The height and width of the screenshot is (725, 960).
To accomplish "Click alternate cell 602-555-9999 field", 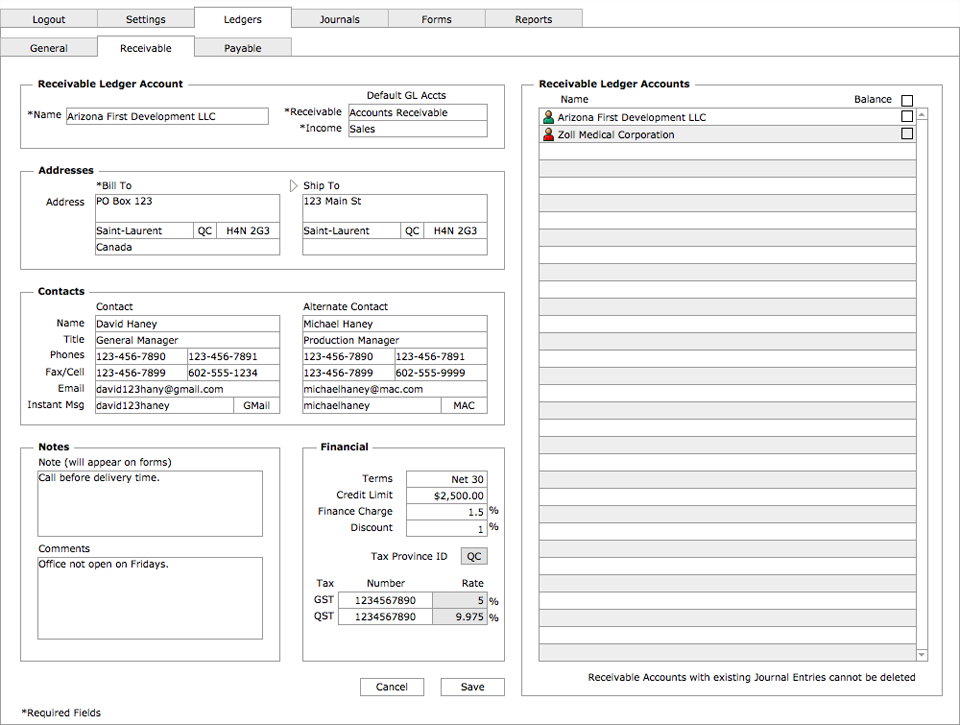I will [x=441, y=373].
